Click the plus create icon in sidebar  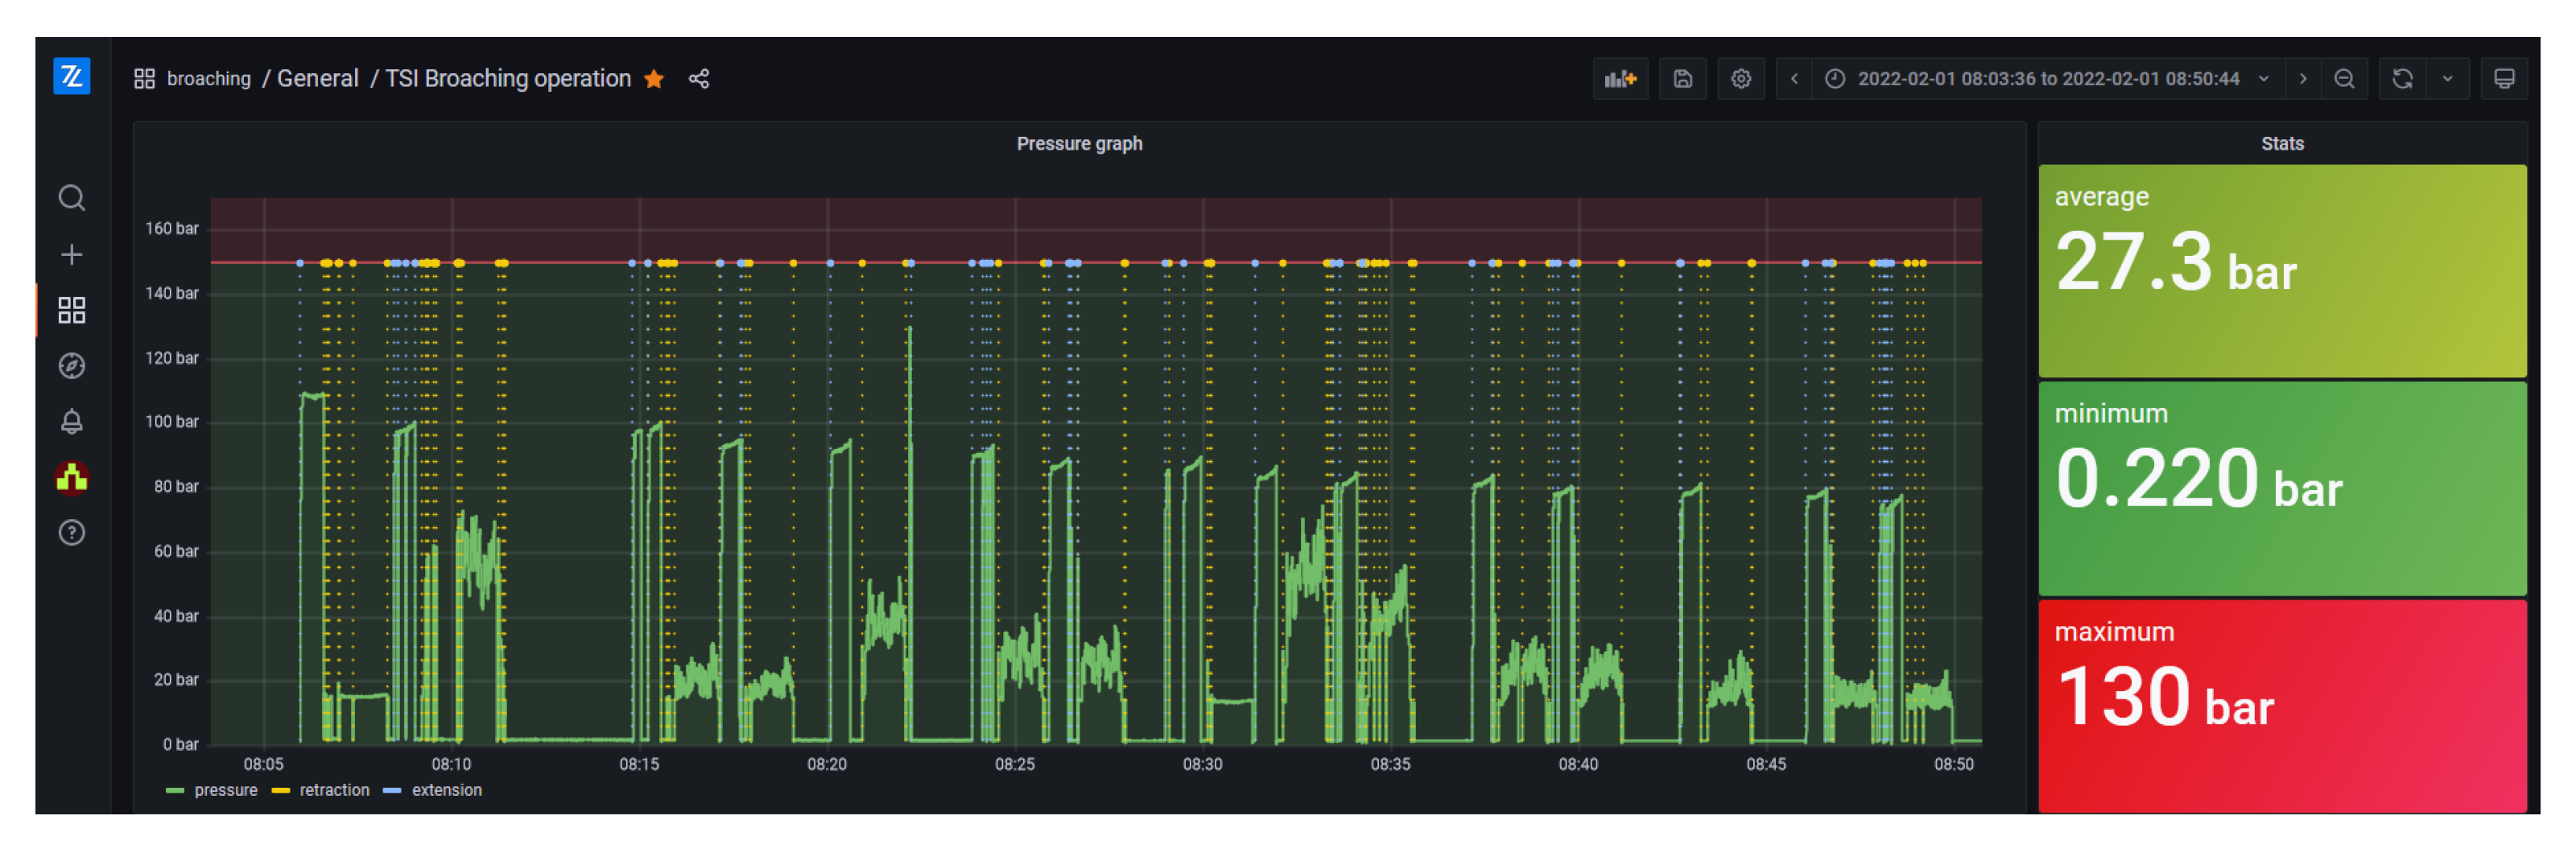click(71, 255)
